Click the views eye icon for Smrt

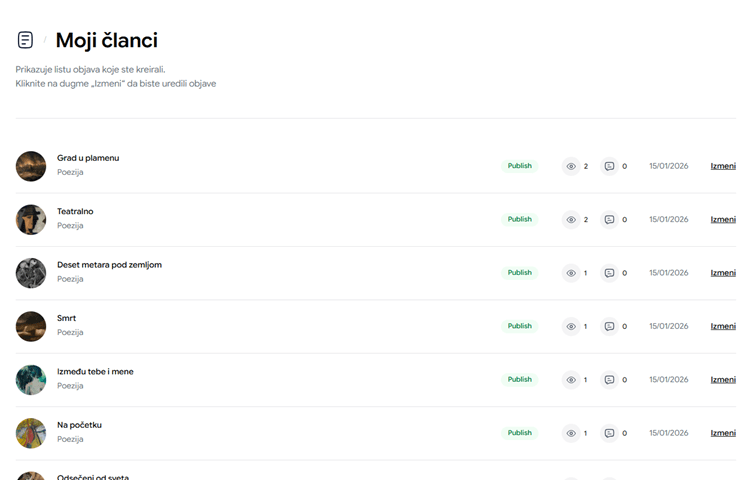coord(571,326)
